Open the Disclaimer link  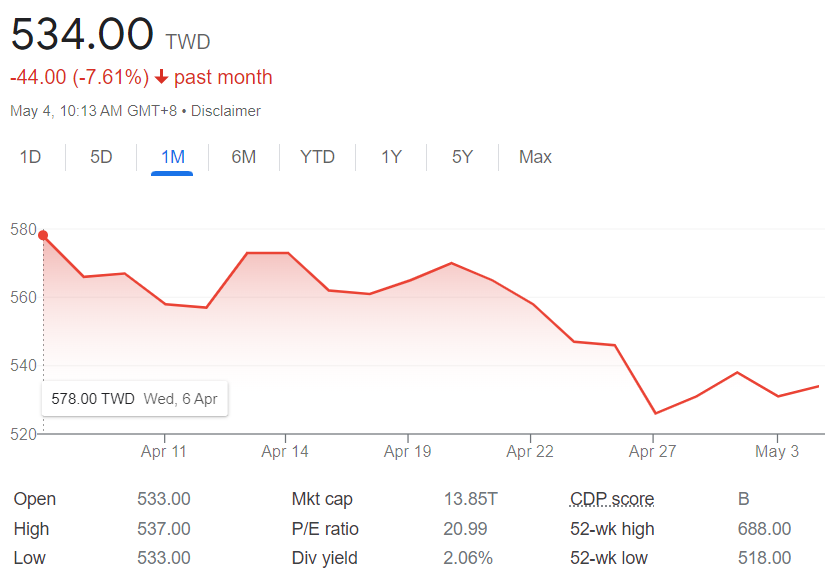tap(226, 111)
